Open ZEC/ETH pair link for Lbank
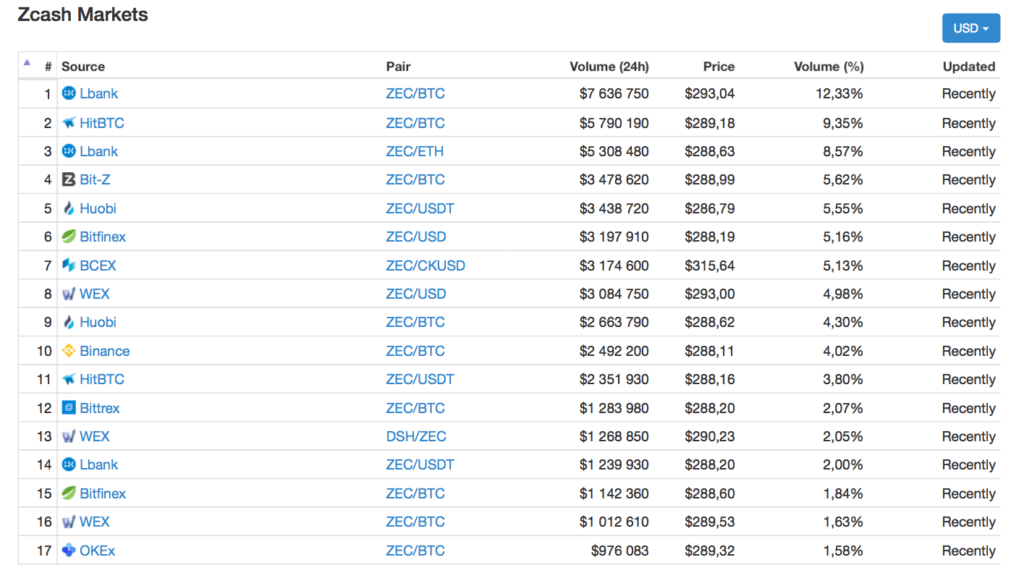This screenshot has height=565, width=1024. coord(415,151)
